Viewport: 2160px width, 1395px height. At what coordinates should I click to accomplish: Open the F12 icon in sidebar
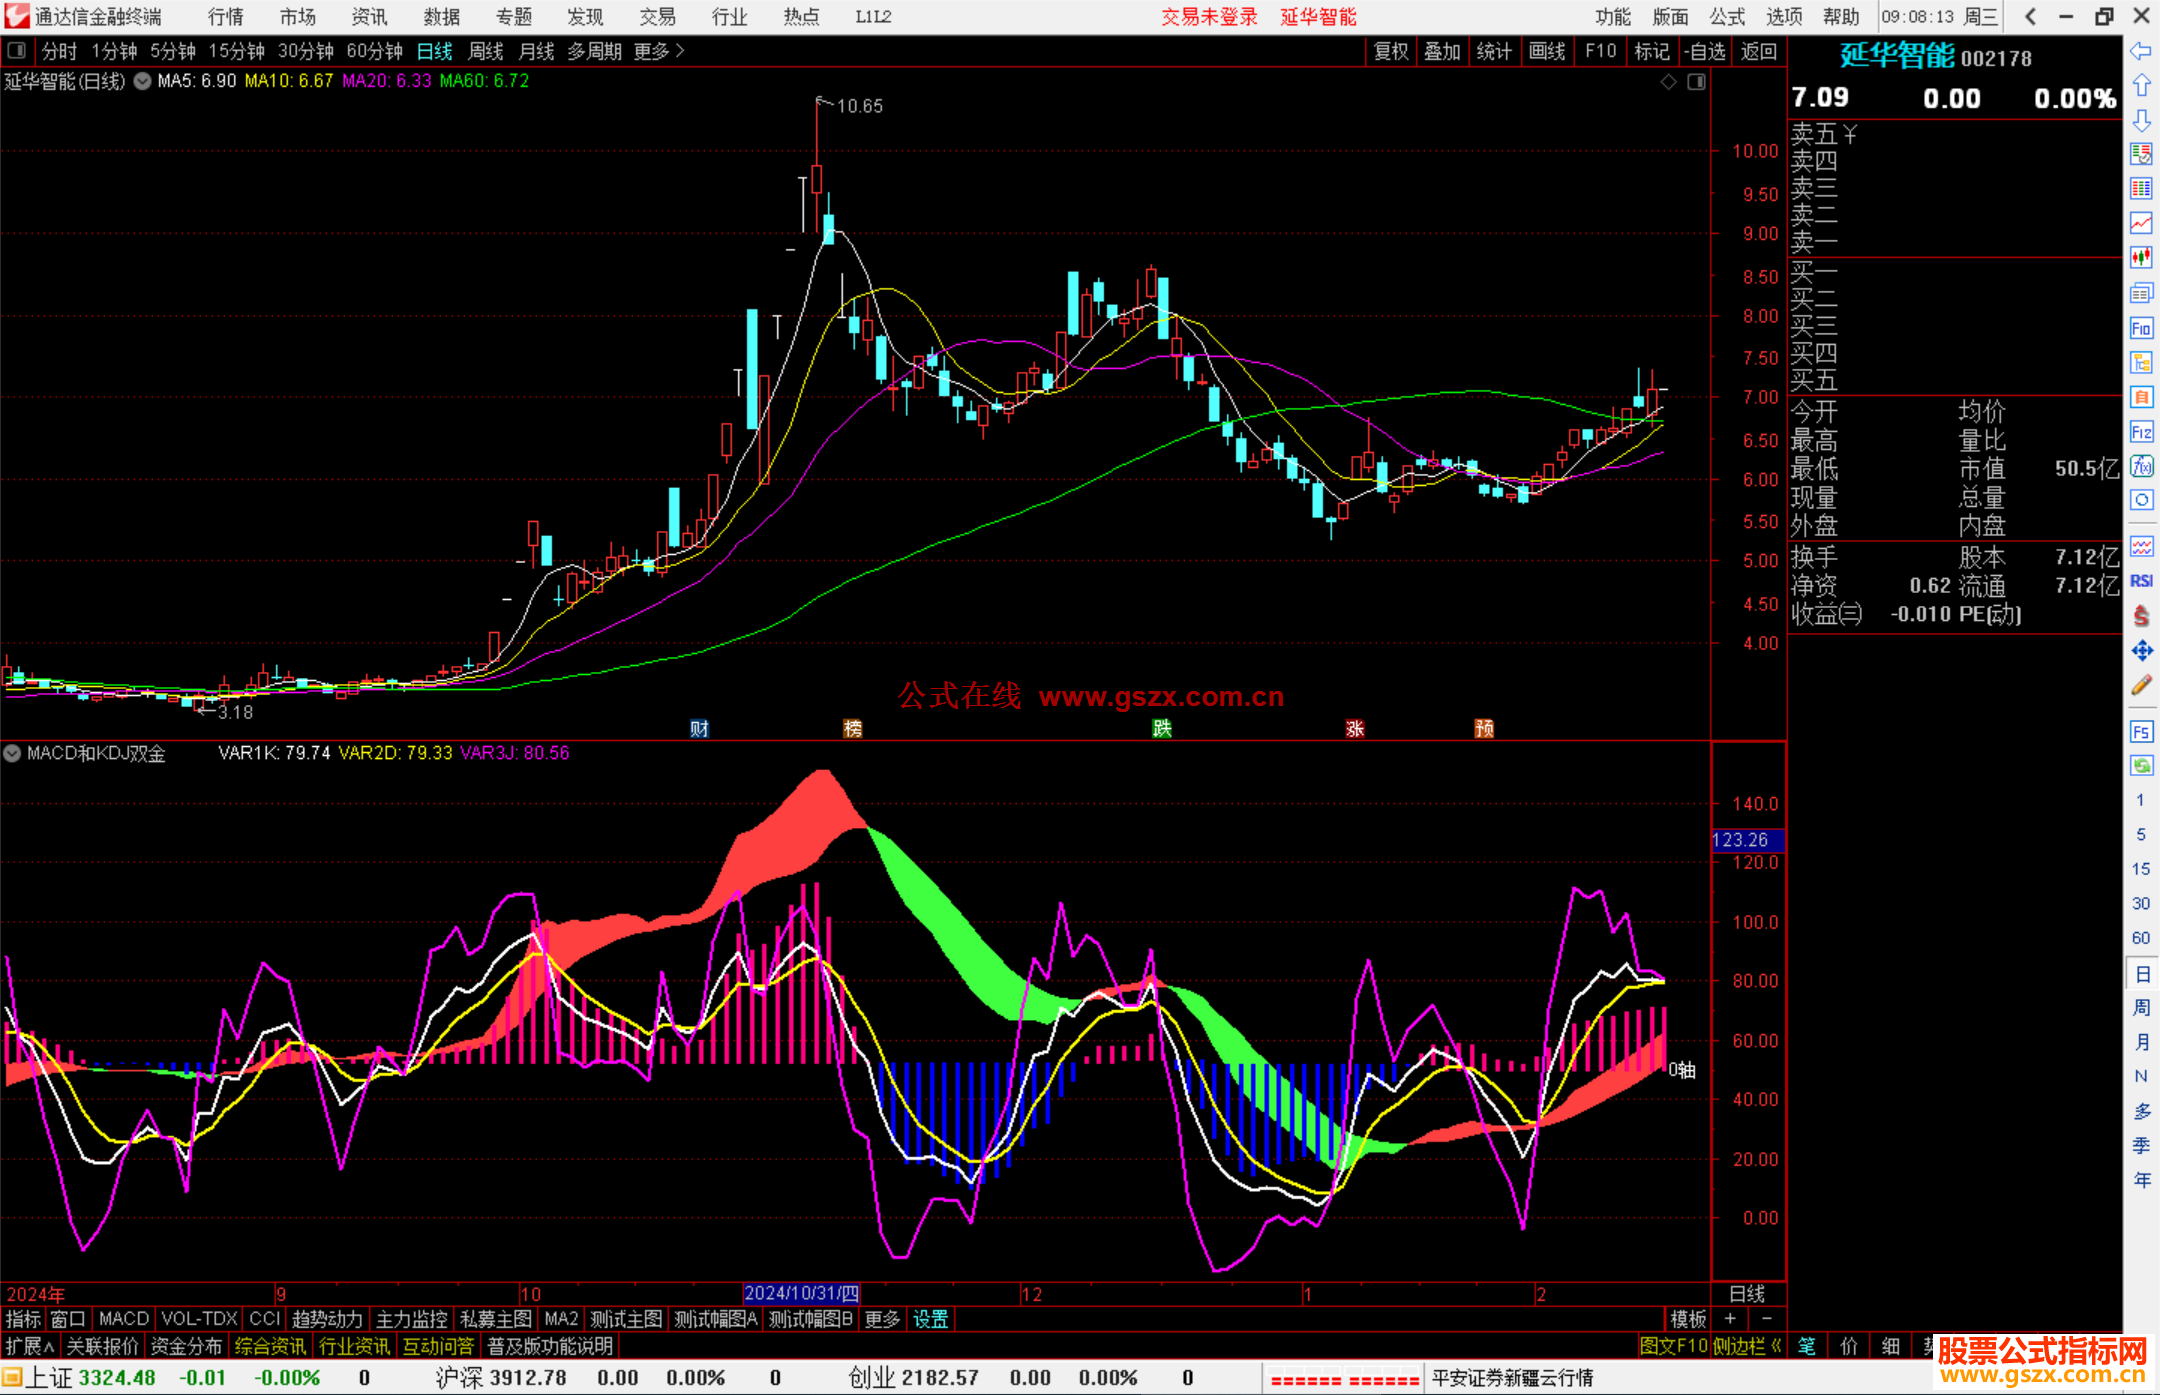tap(2141, 432)
